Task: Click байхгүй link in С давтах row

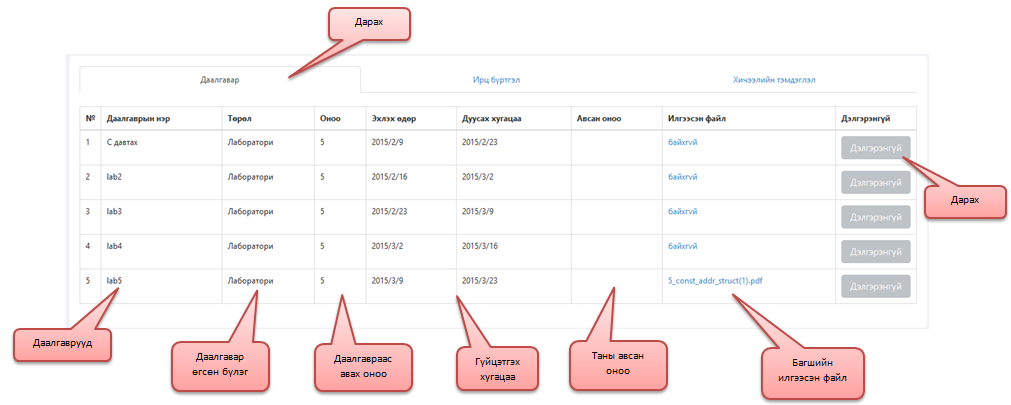Action: (682, 142)
